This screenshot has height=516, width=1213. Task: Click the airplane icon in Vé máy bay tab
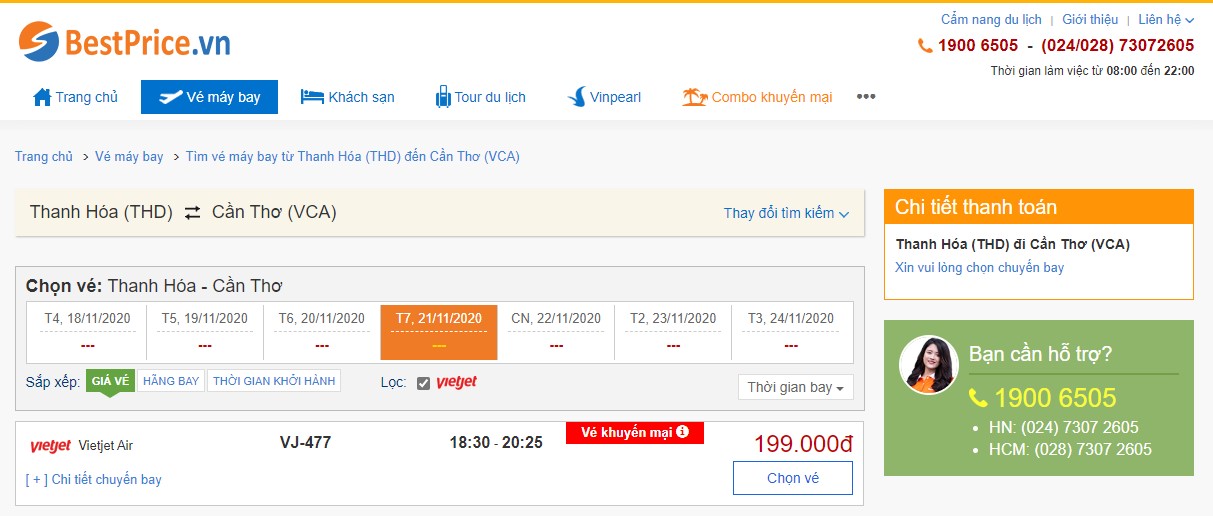[x=170, y=97]
